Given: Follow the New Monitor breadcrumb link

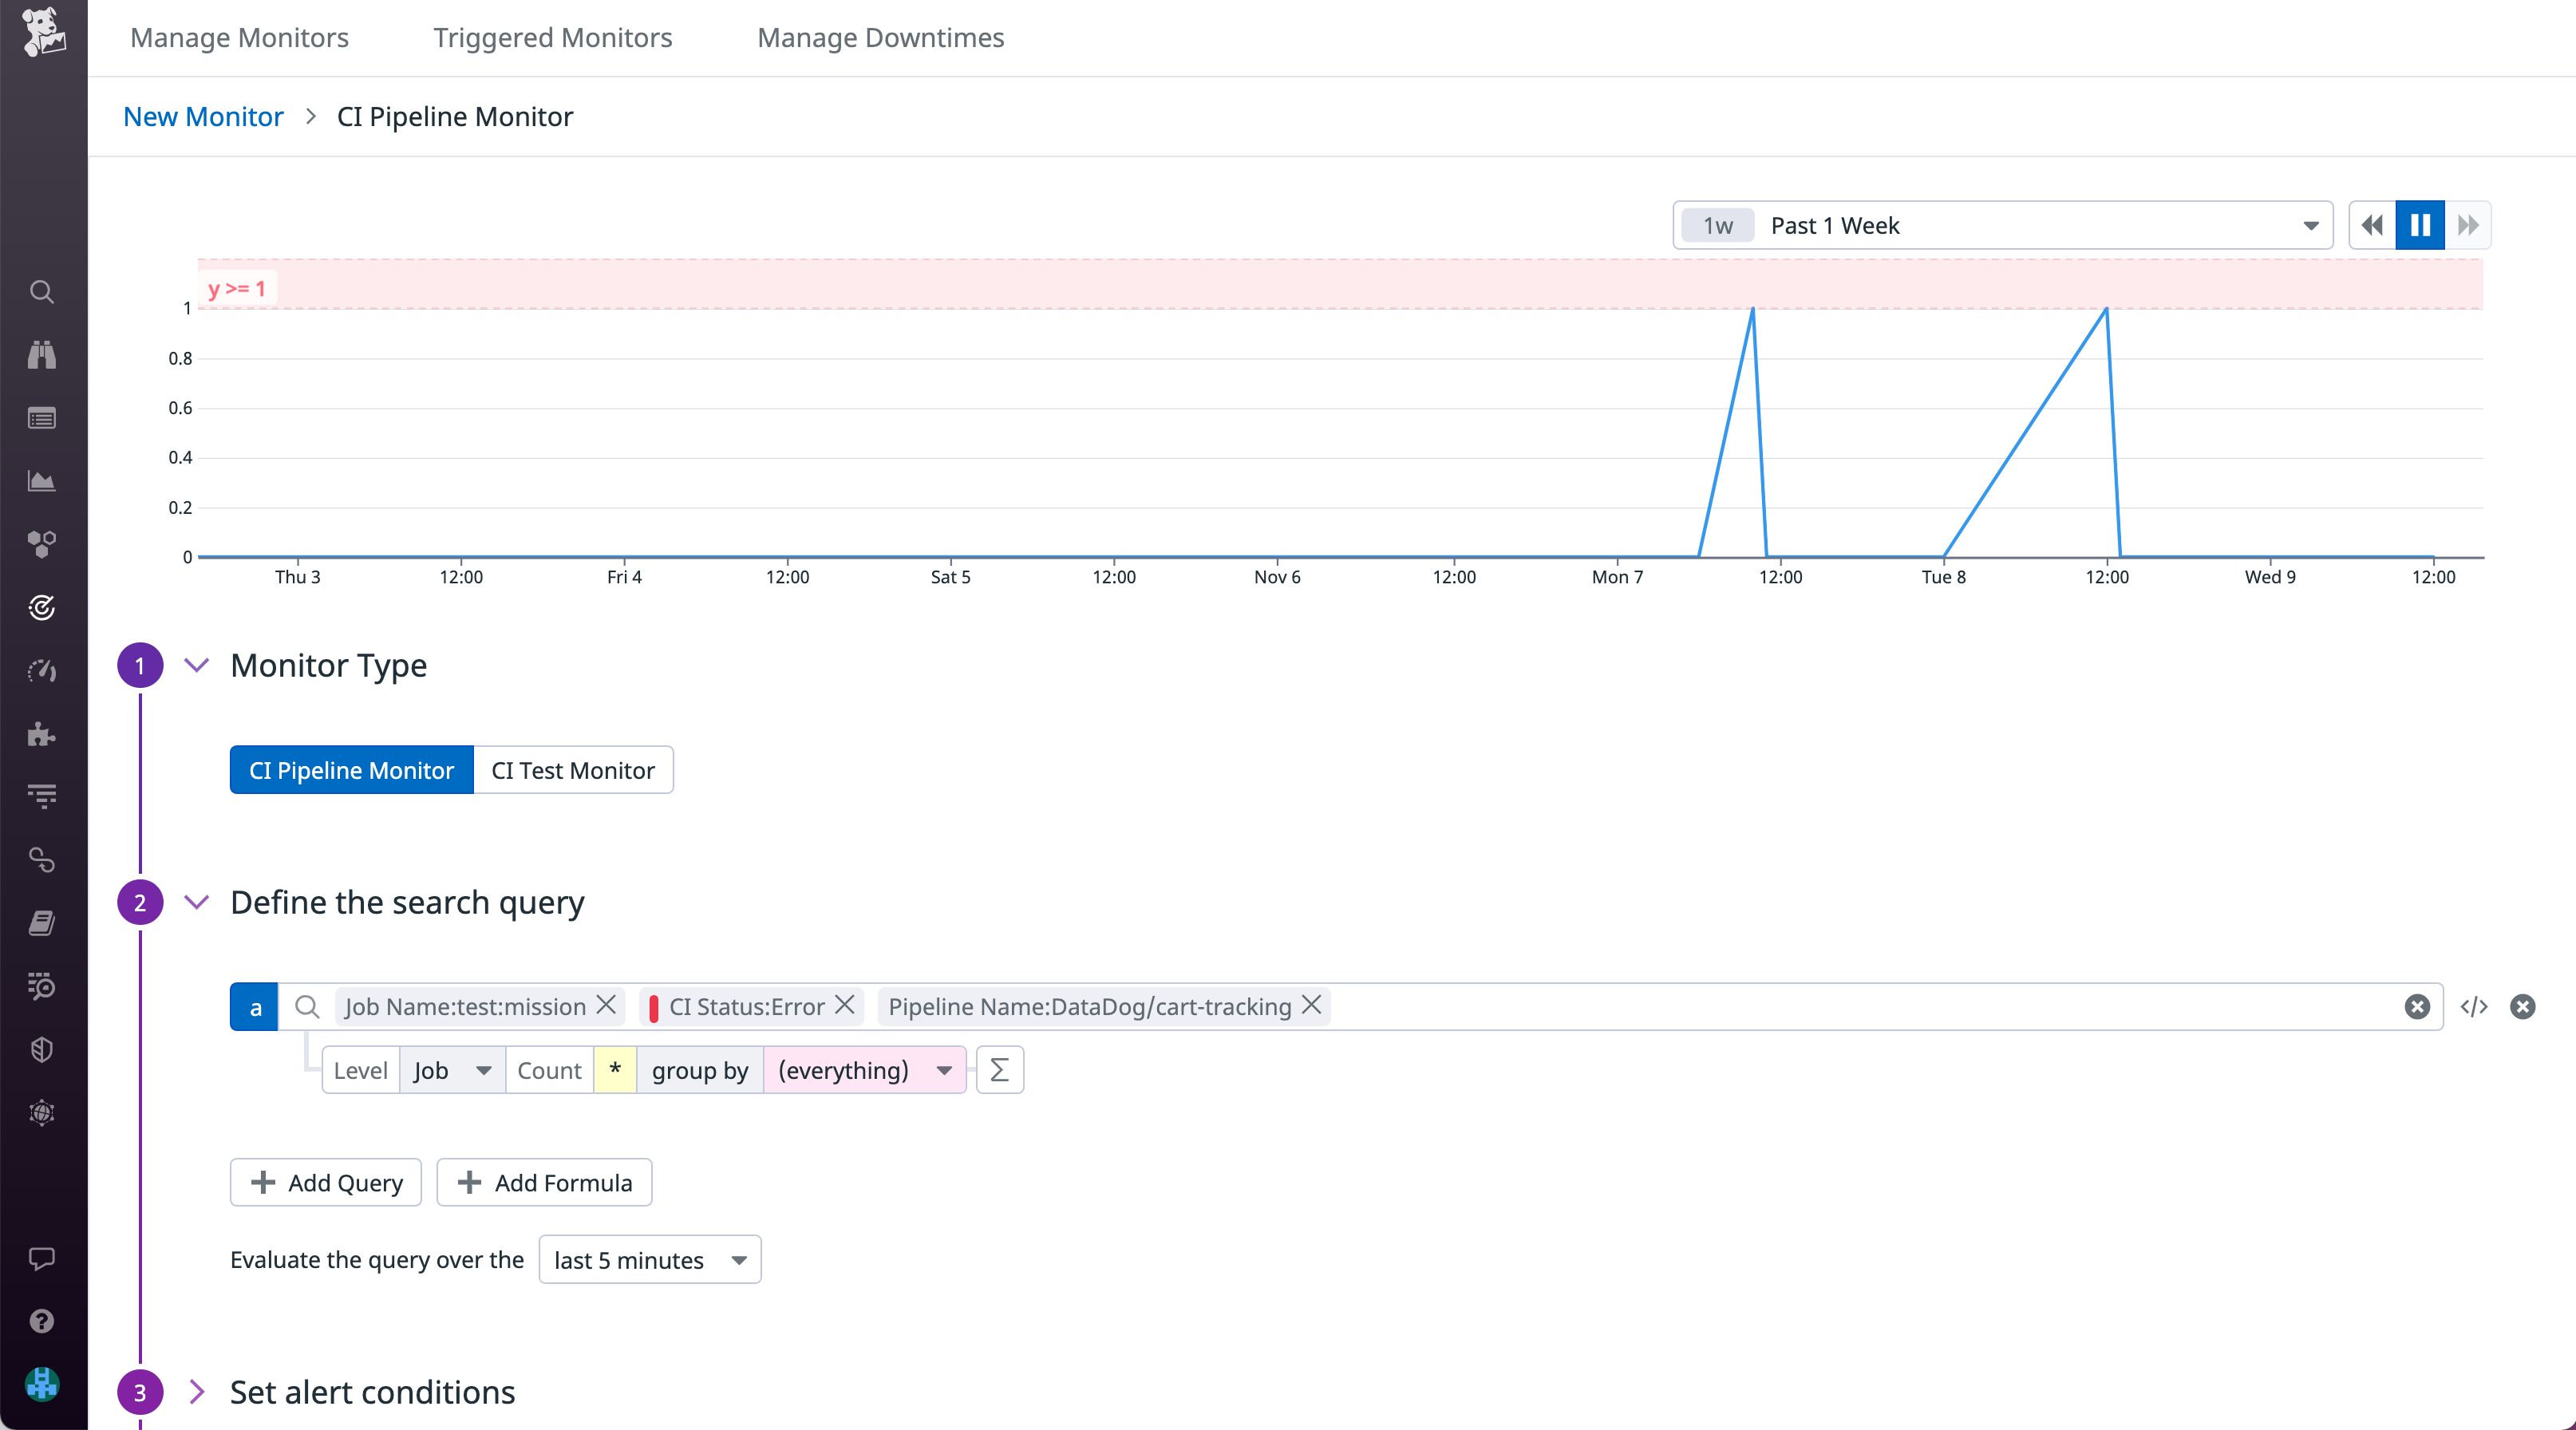Looking at the screenshot, I should (x=202, y=116).
